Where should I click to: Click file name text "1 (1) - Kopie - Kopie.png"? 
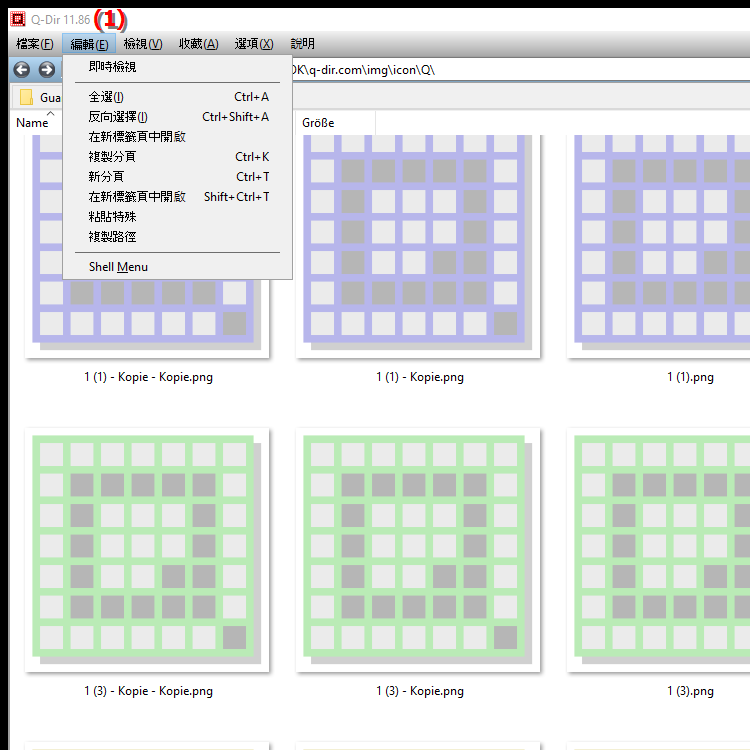[x=148, y=377]
